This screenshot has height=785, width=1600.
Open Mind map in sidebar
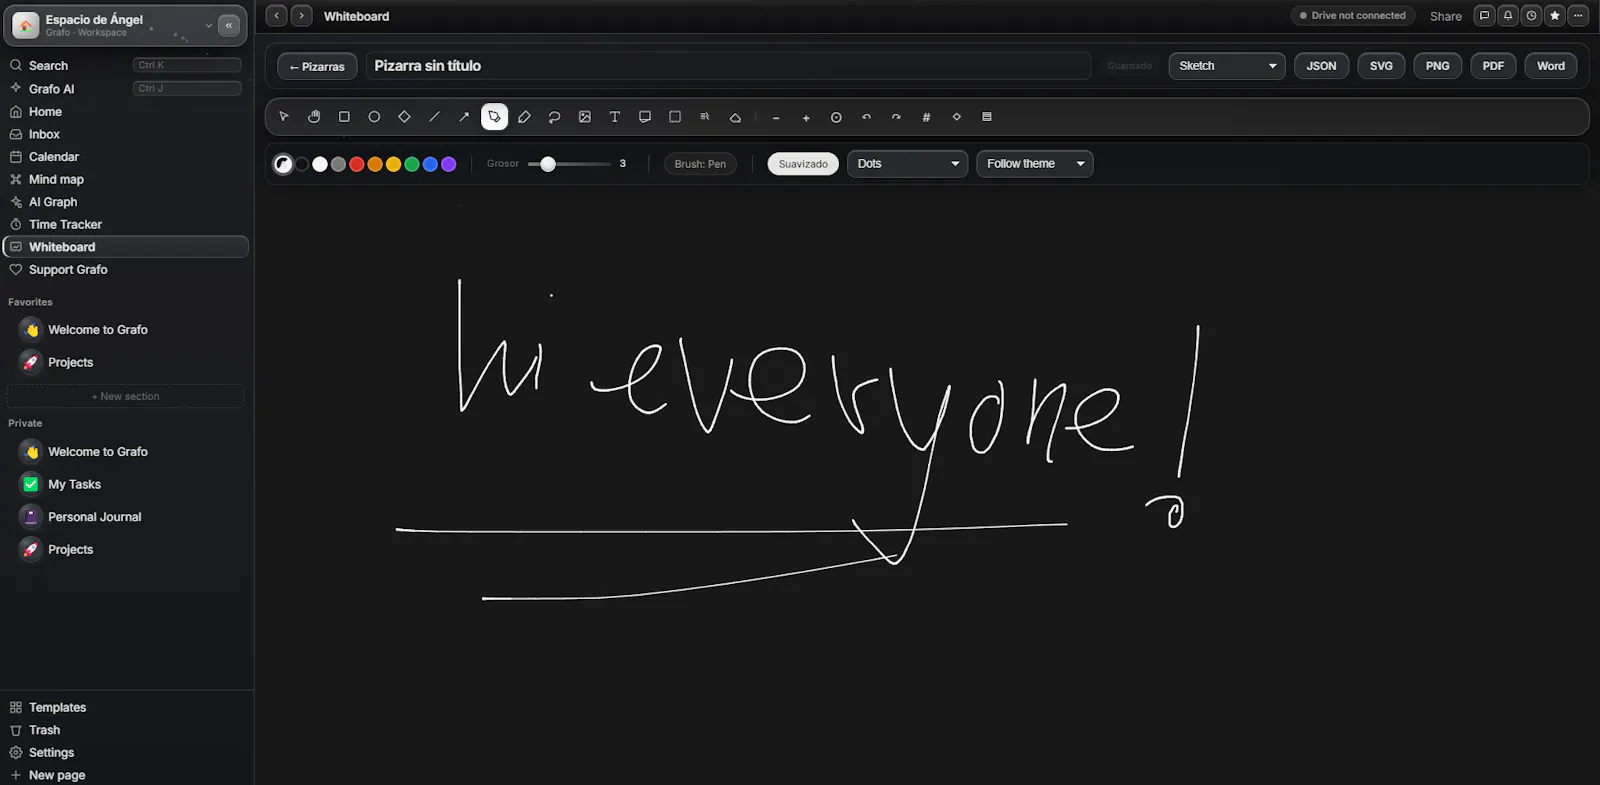(x=126, y=180)
